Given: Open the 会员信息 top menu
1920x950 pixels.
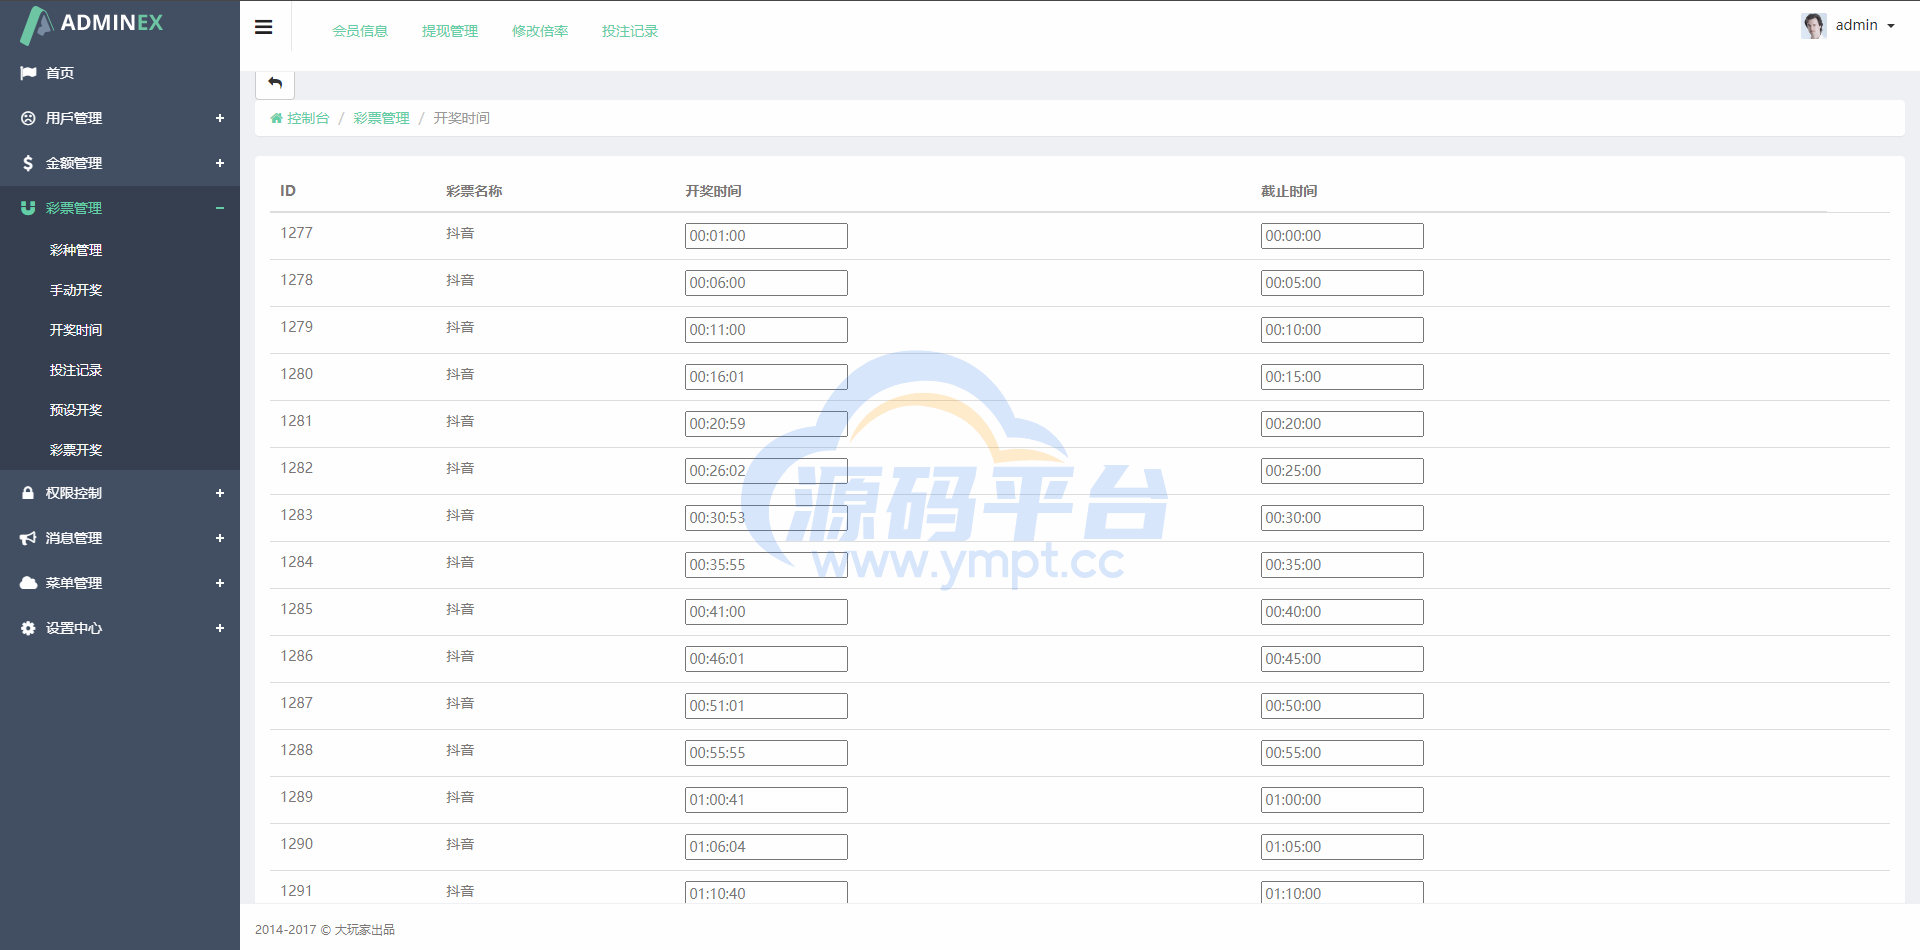Looking at the screenshot, I should [360, 31].
